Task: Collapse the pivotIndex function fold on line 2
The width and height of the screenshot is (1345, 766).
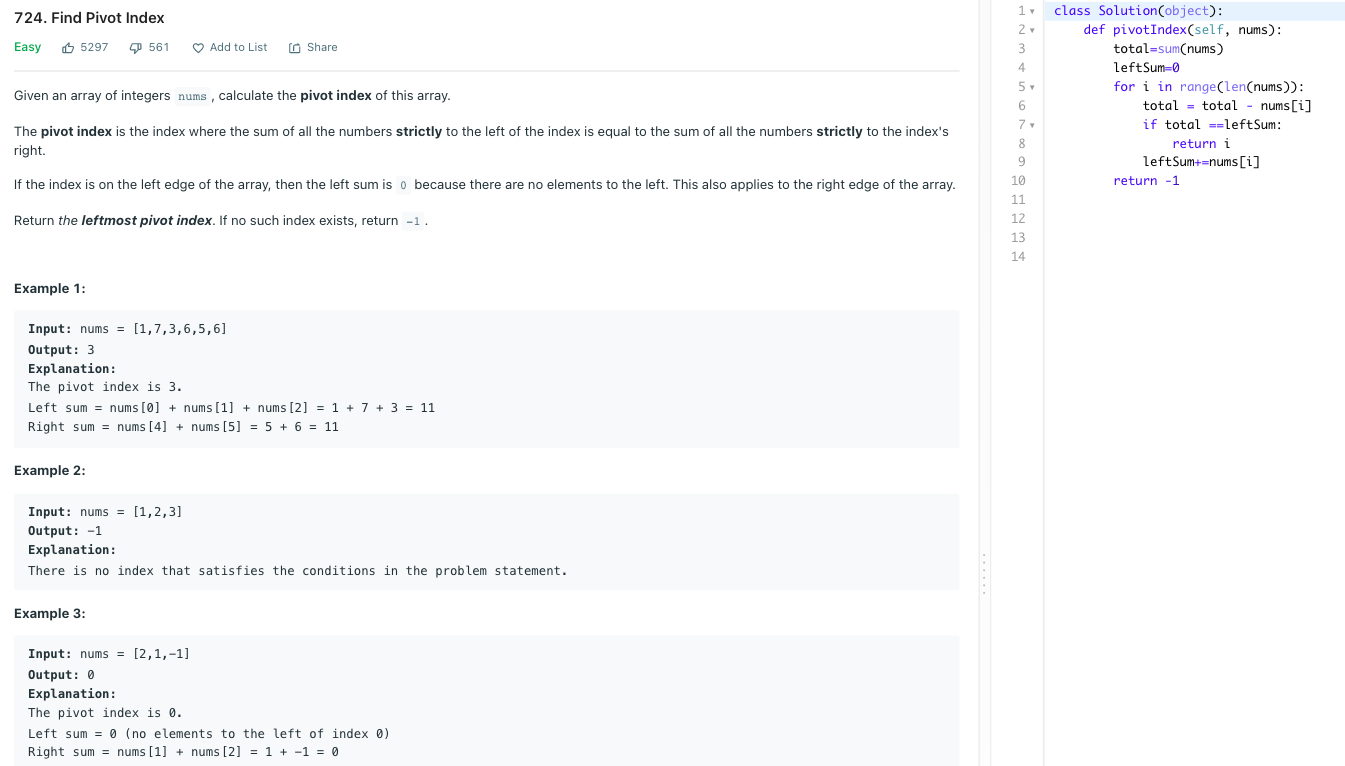Action: click(x=1033, y=29)
